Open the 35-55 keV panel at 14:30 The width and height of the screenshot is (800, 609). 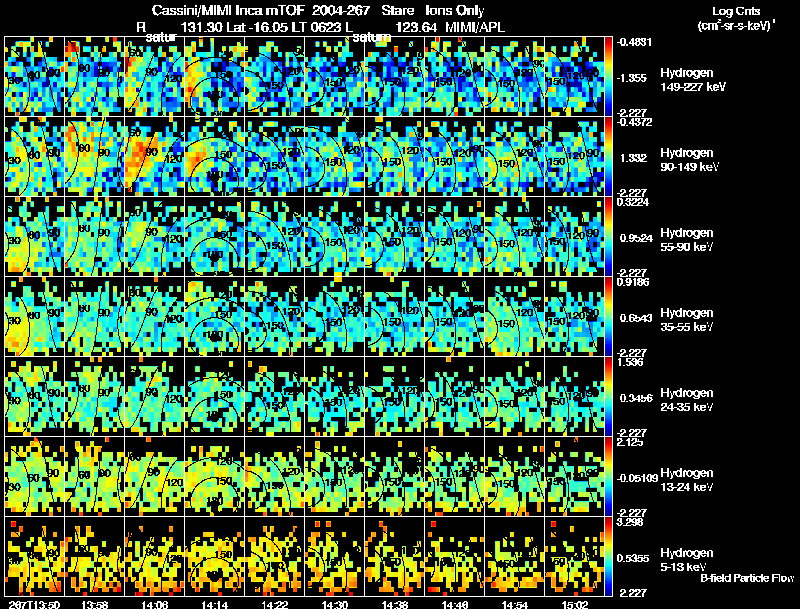coord(335,317)
